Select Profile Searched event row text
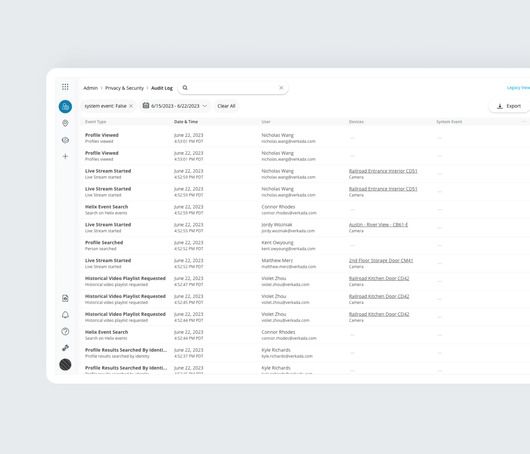The width and height of the screenshot is (530, 454). click(x=104, y=242)
